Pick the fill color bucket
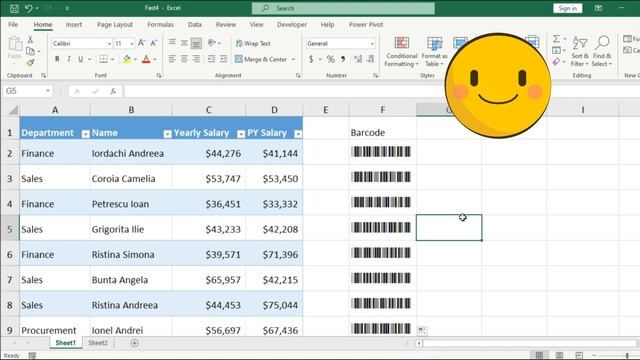Viewport: 640px width, 360px height. (x=127, y=59)
